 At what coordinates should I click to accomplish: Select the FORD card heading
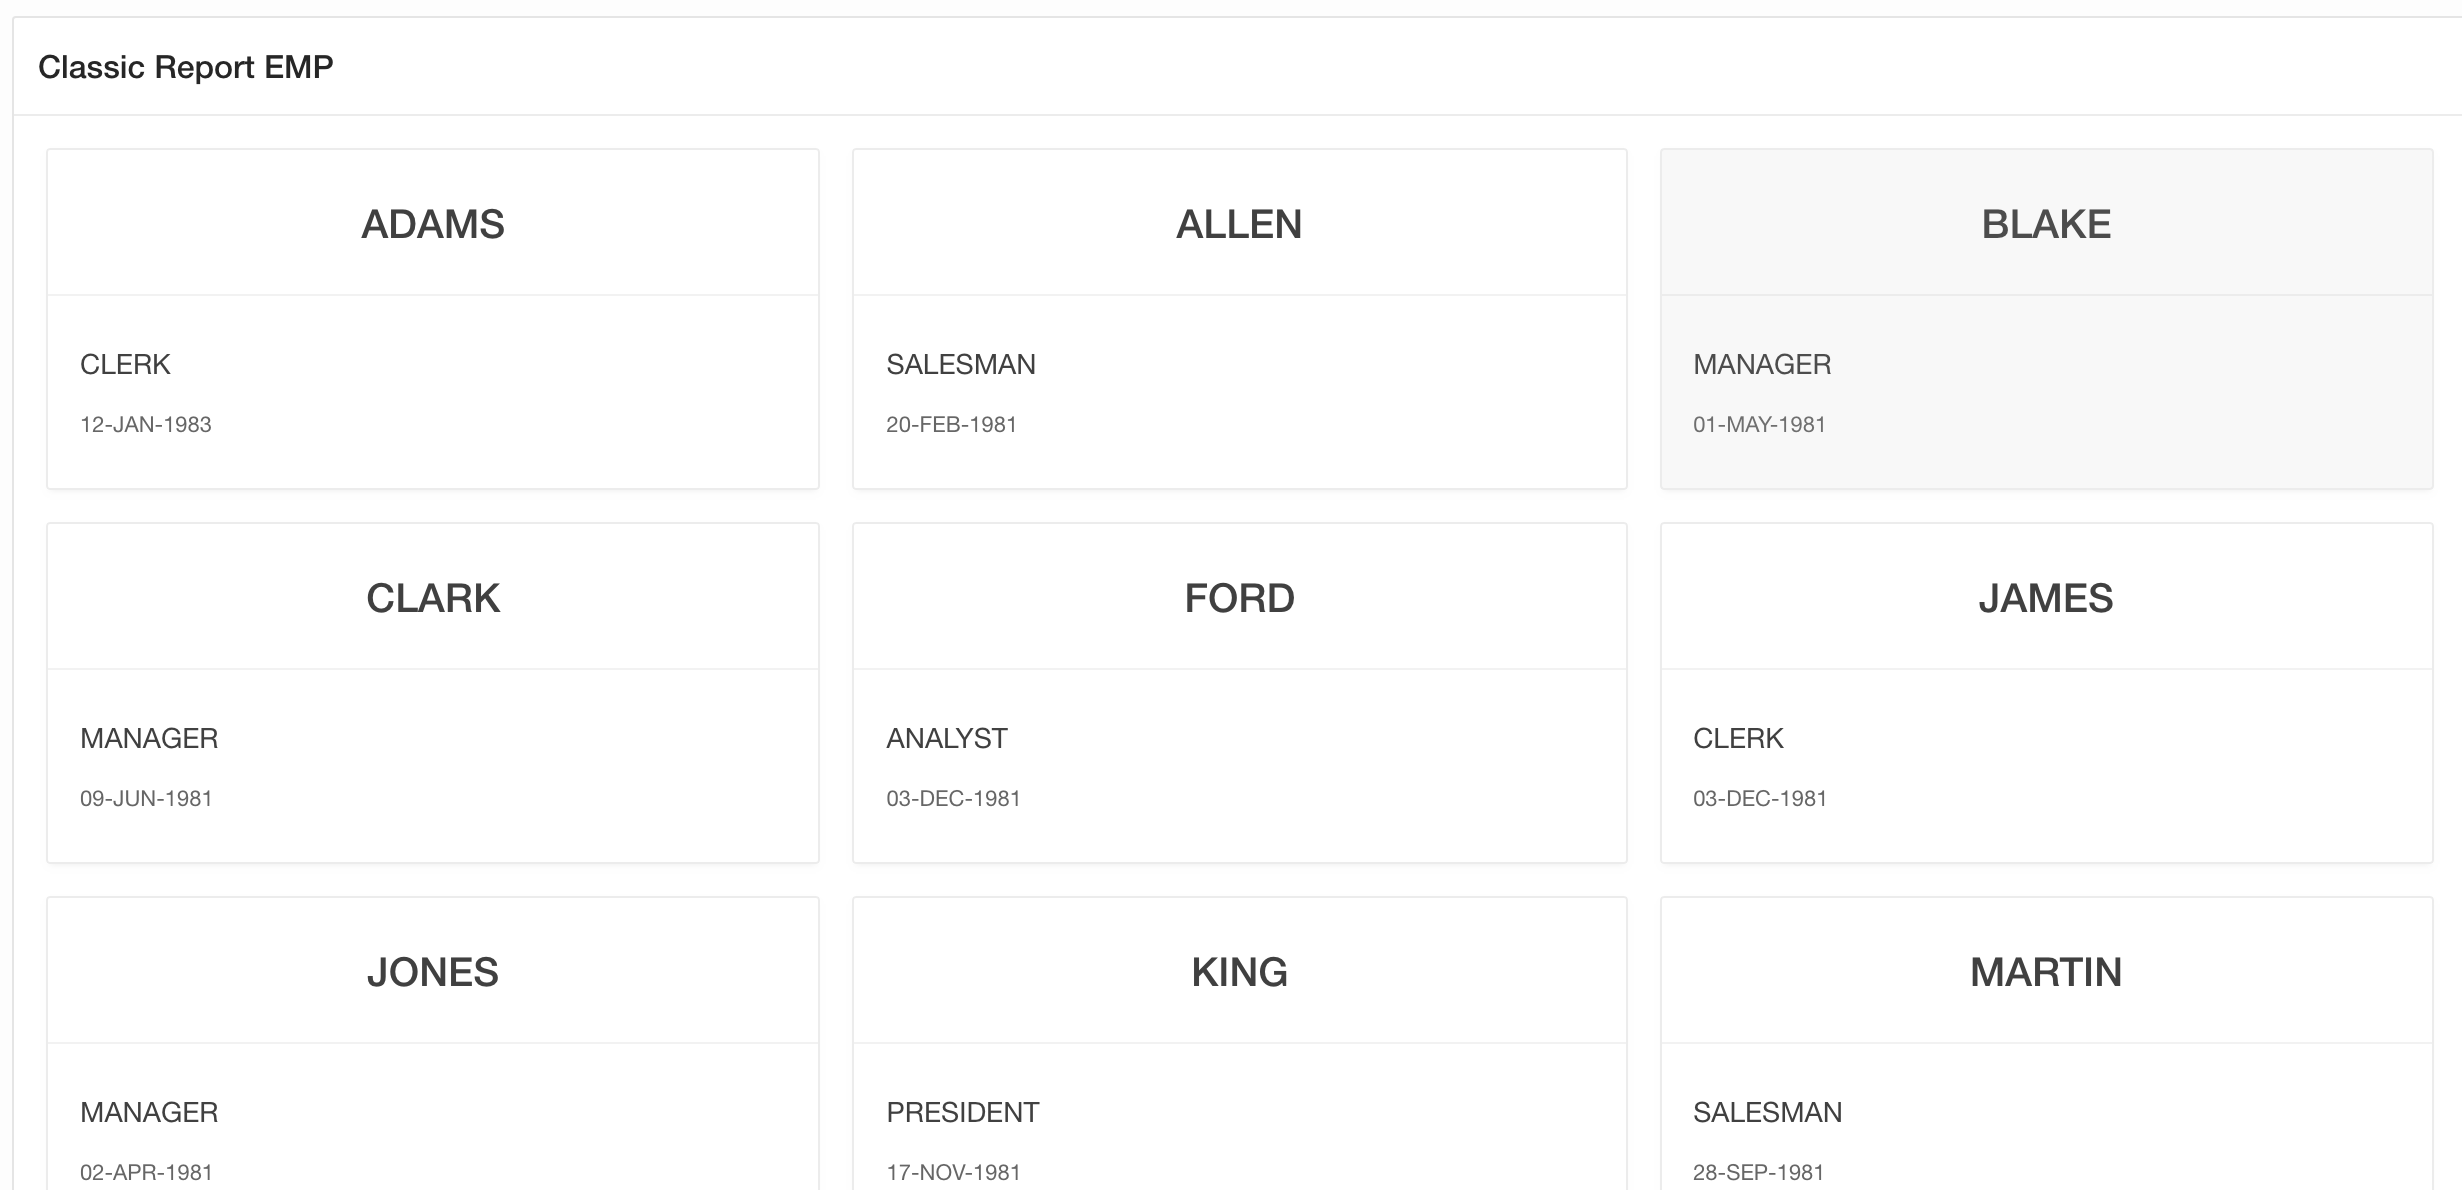coord(1239,598)
